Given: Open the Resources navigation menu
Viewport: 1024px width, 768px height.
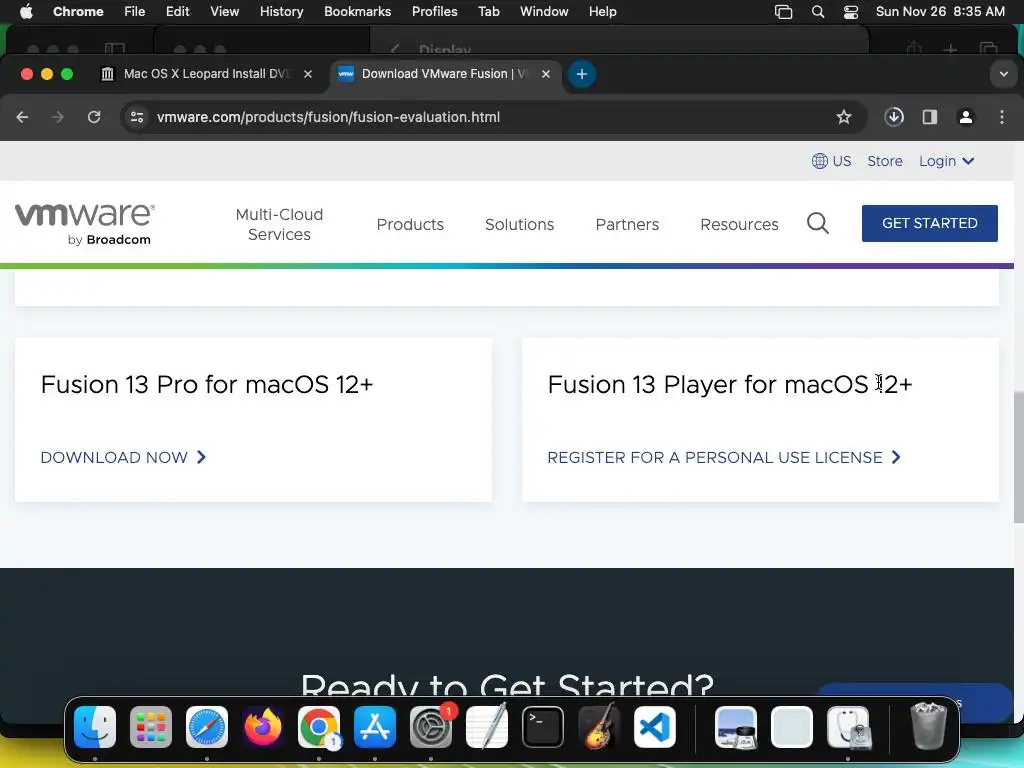Looking at the screenshot, I should [739, 224].
